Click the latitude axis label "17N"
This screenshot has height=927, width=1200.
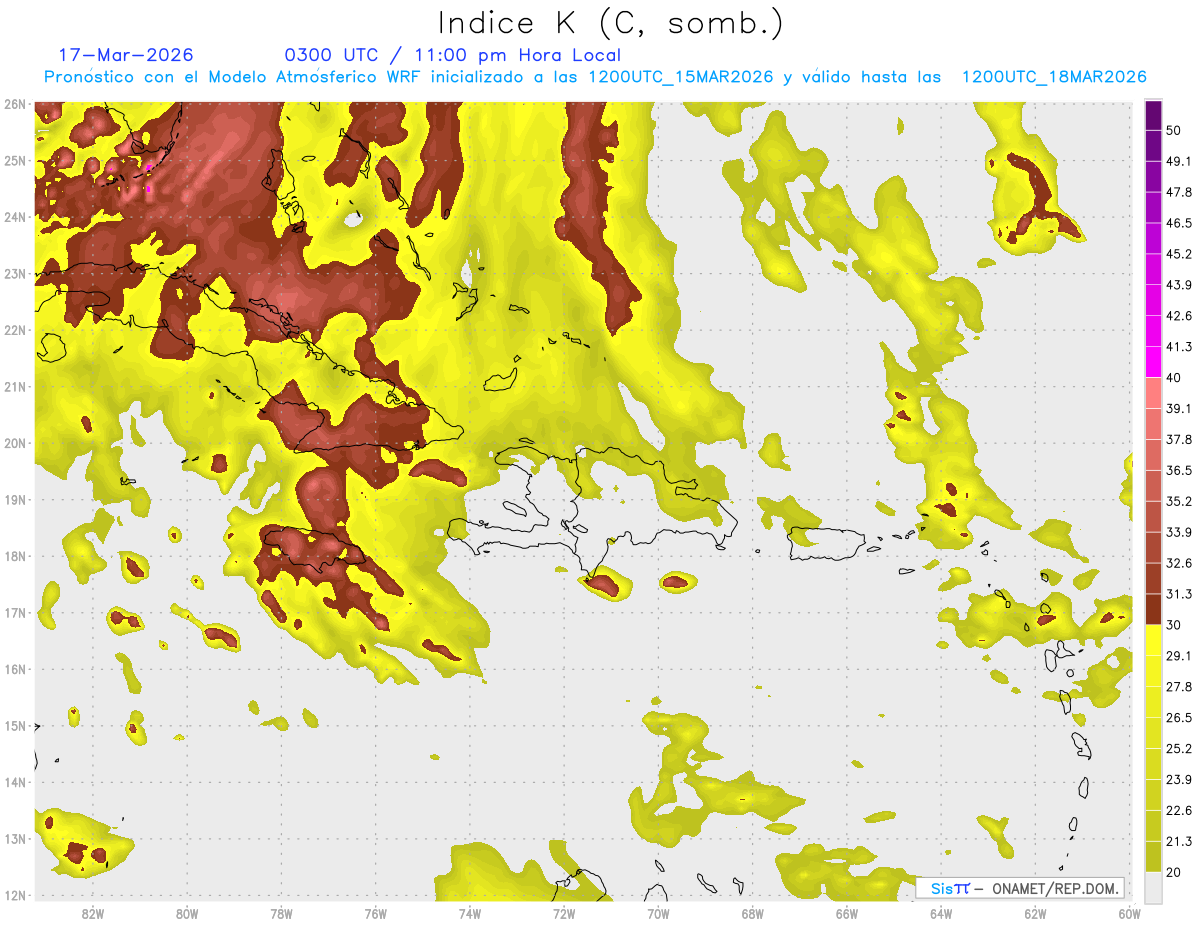click(15, 612)
